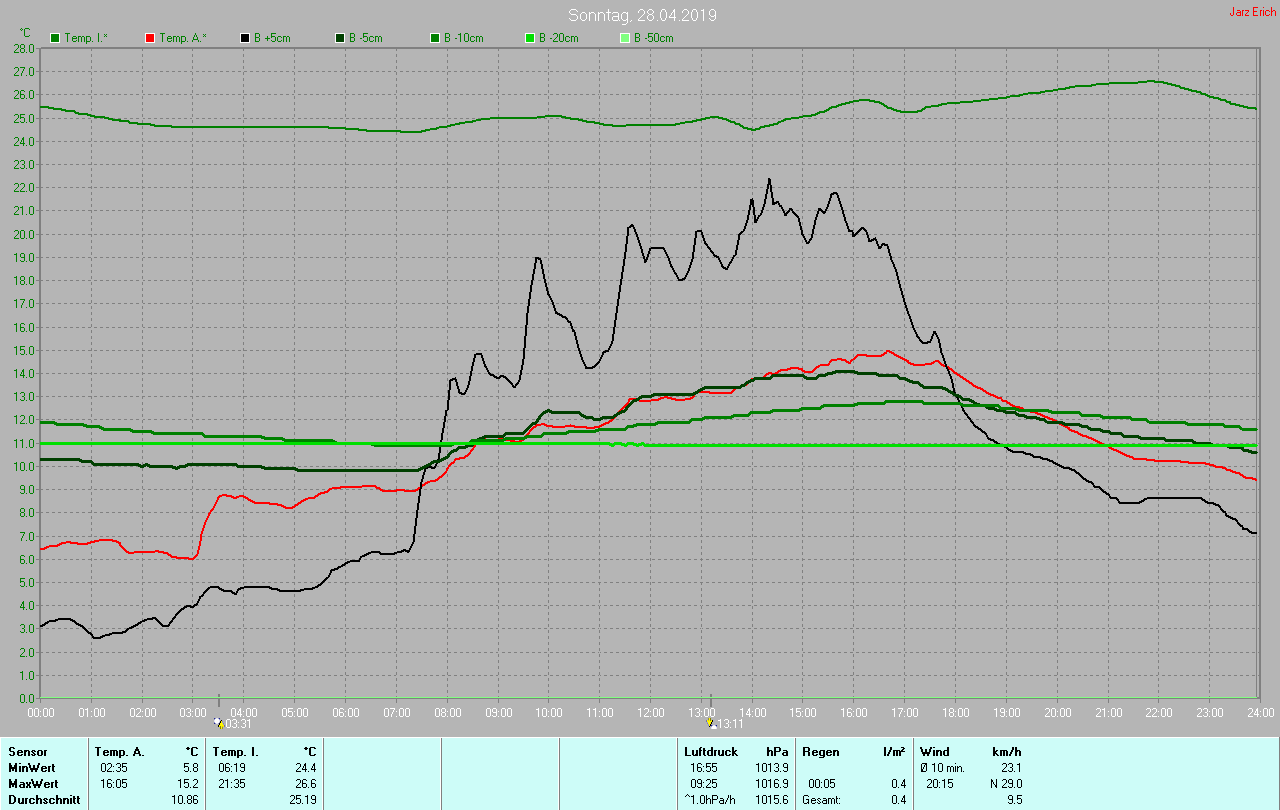Select the 'Temp. I.*' legend label
Viewport: 1280px width, 810px height.
[87, 38]
